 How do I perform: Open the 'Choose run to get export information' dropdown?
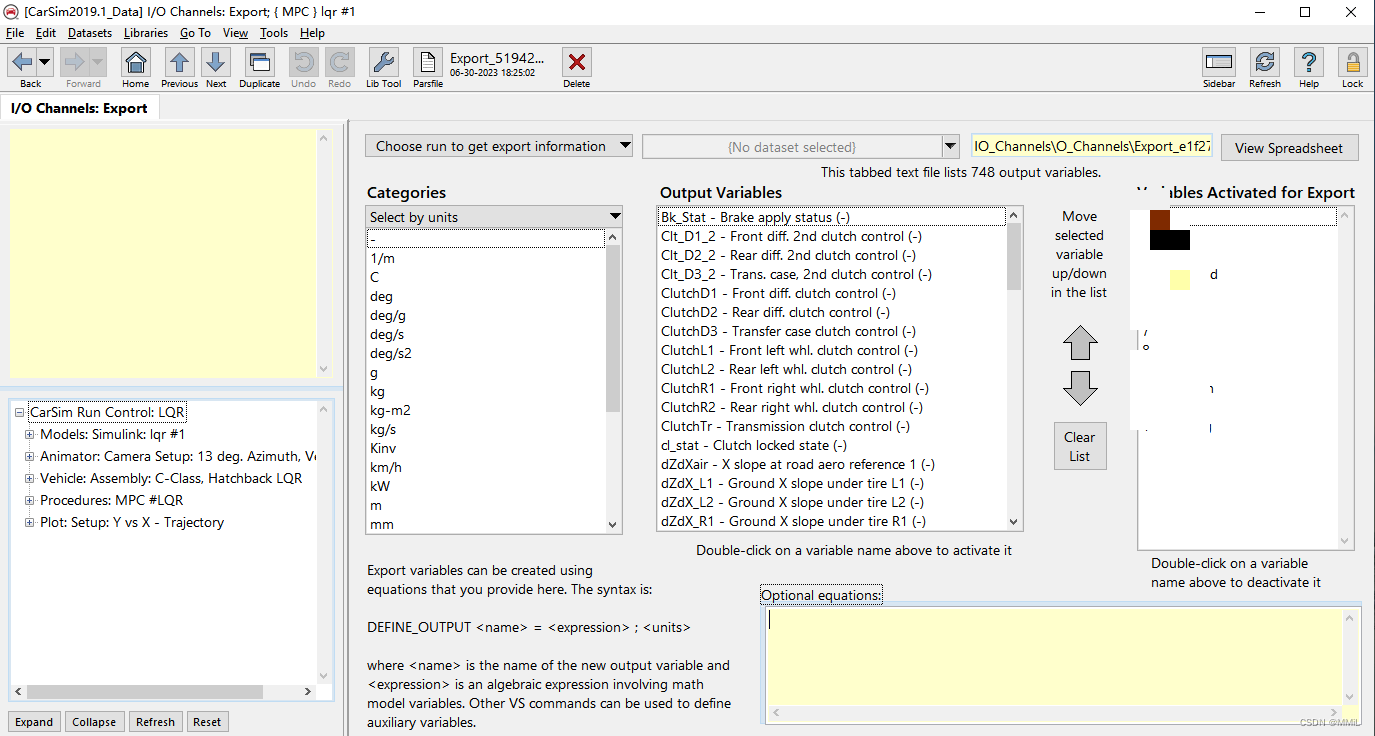(x=499, y=146)
